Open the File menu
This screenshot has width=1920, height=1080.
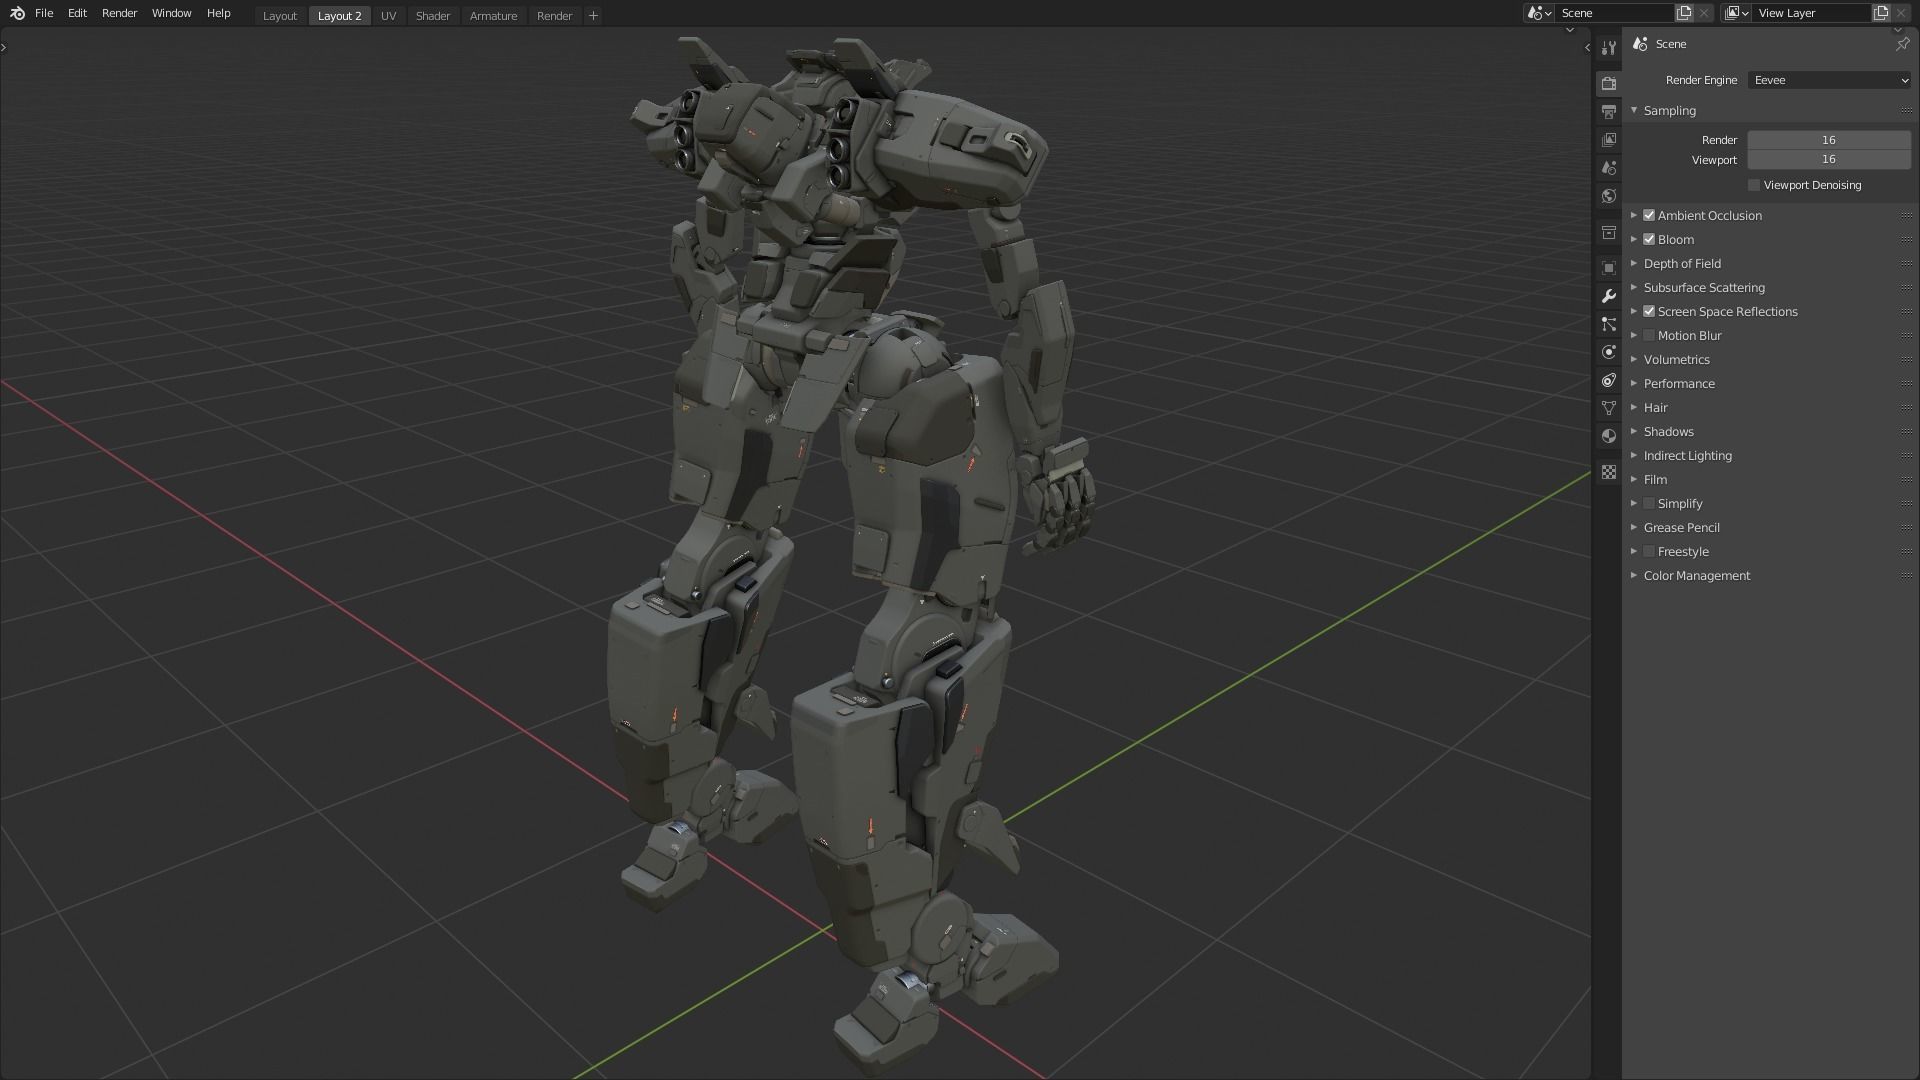coord(44,13)
